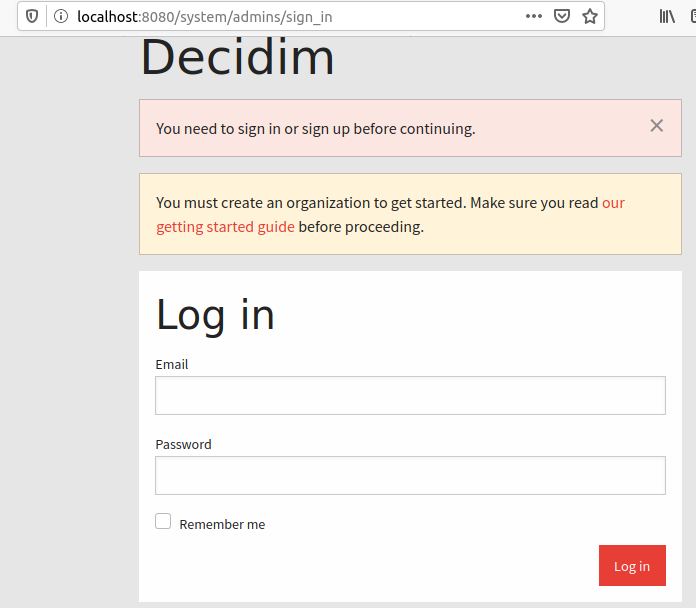Show site information for localhost

click(x=61, y=17)
